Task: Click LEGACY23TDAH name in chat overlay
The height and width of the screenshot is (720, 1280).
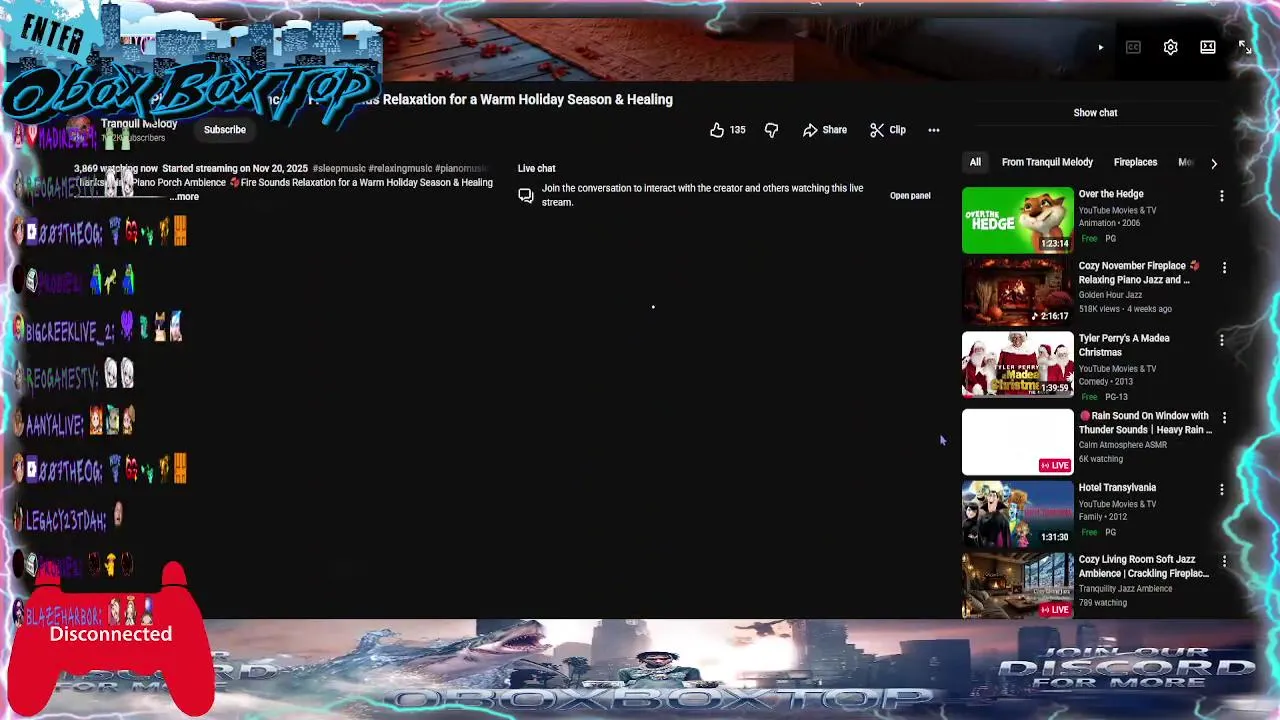Action: point(66,520)
